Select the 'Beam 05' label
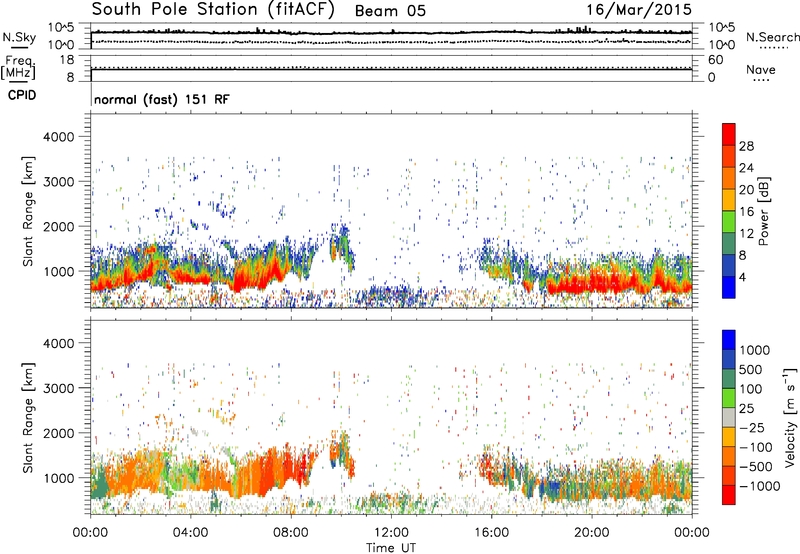The width and height of the screenshot is (800, 554). [390, 11]
